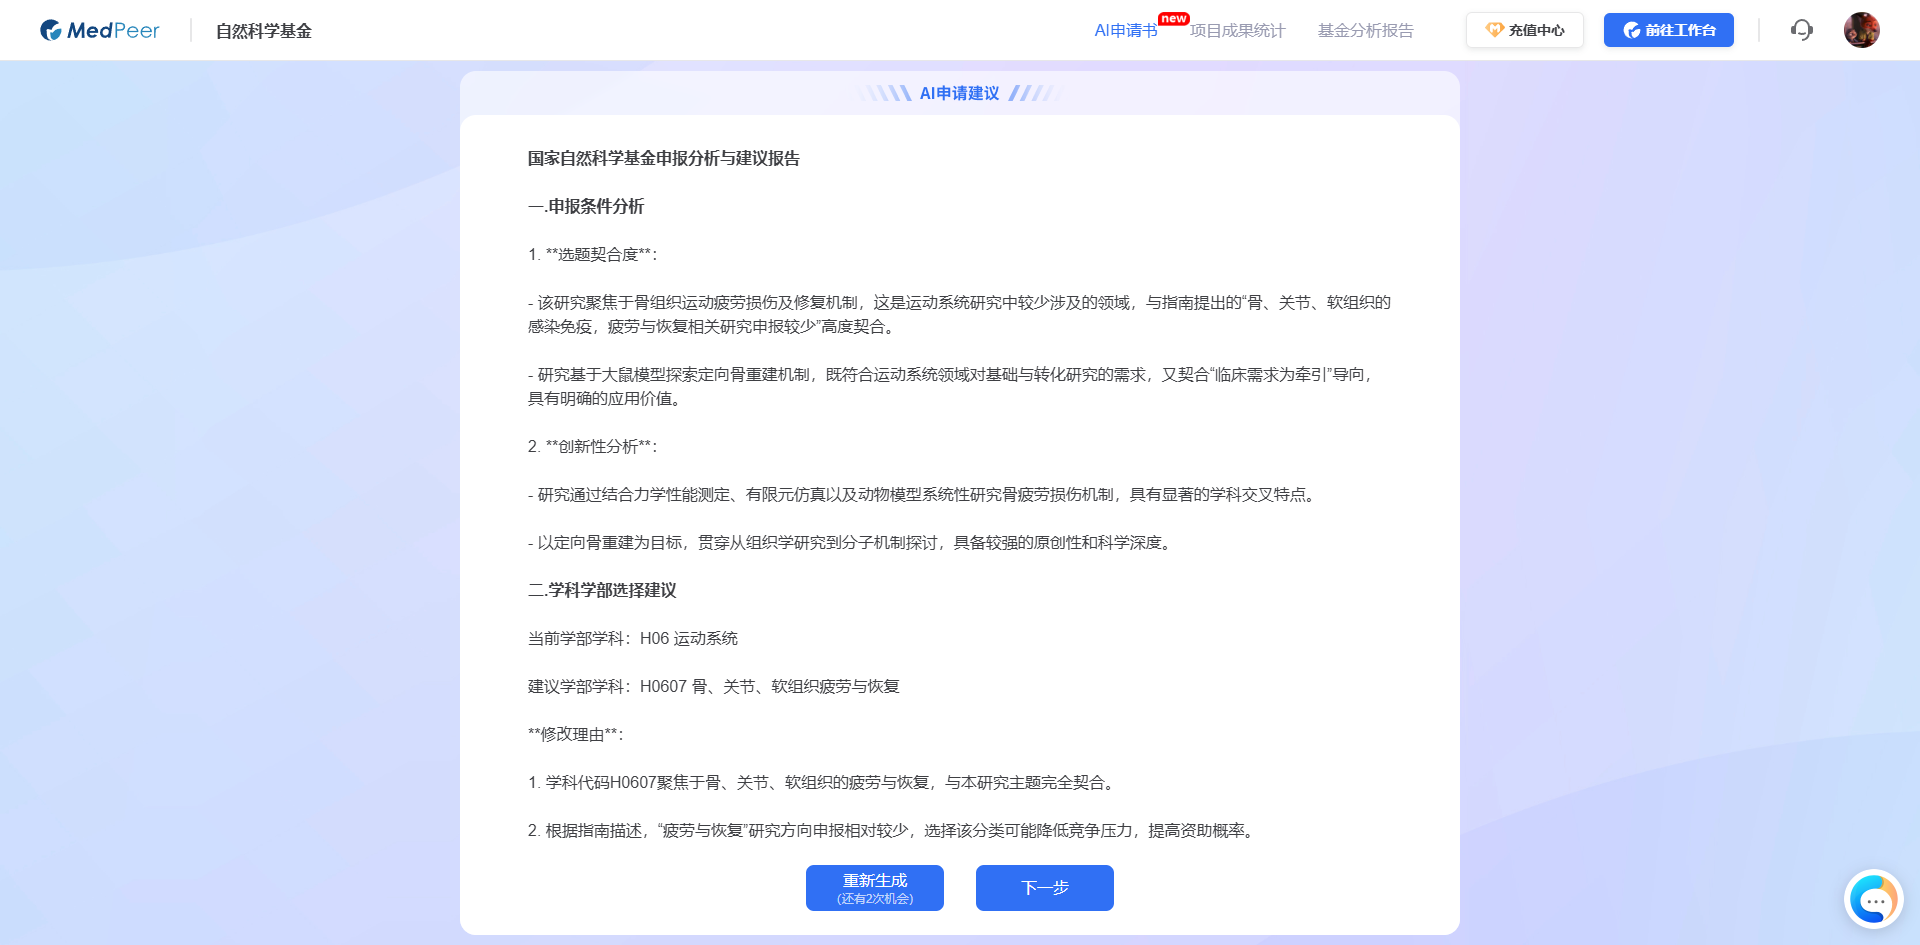
Task: Click sentence starting 根据指南描述
Action: [x=893, y=830]
